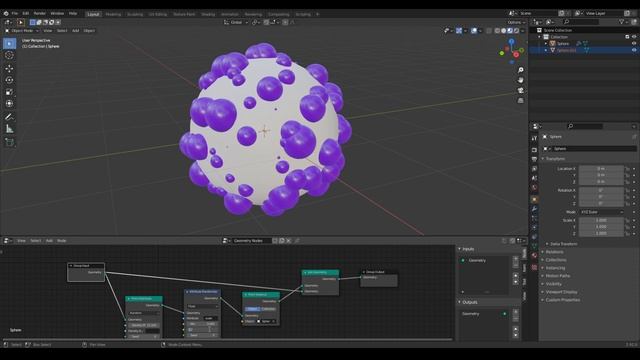
Task: Select the Annotate pencil tool
Action: click(x=9, y=117)
